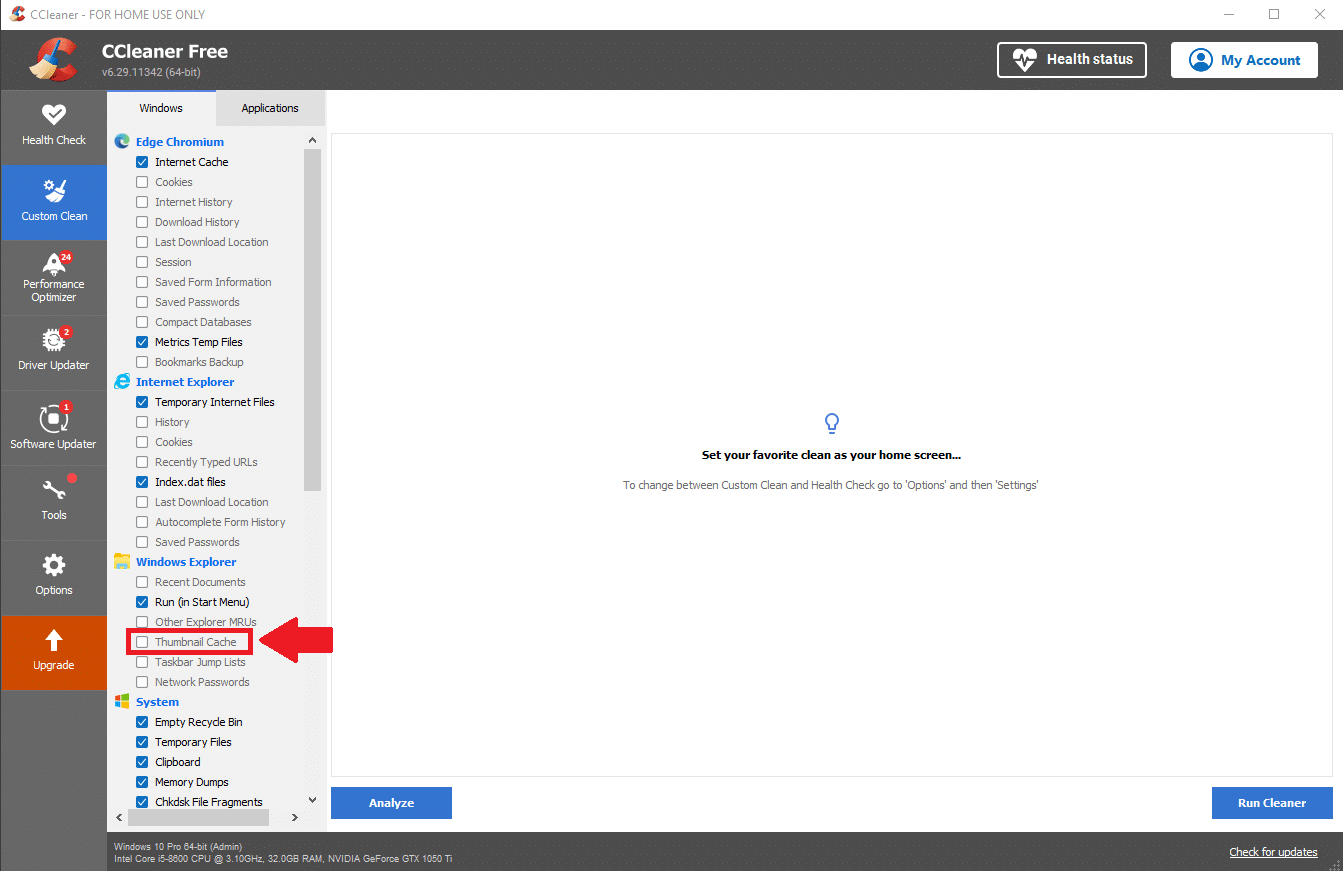The height and width of the screenshot is (871, 1343).
Task: Uncheck Metrics Temp Files
Action: 142,342
